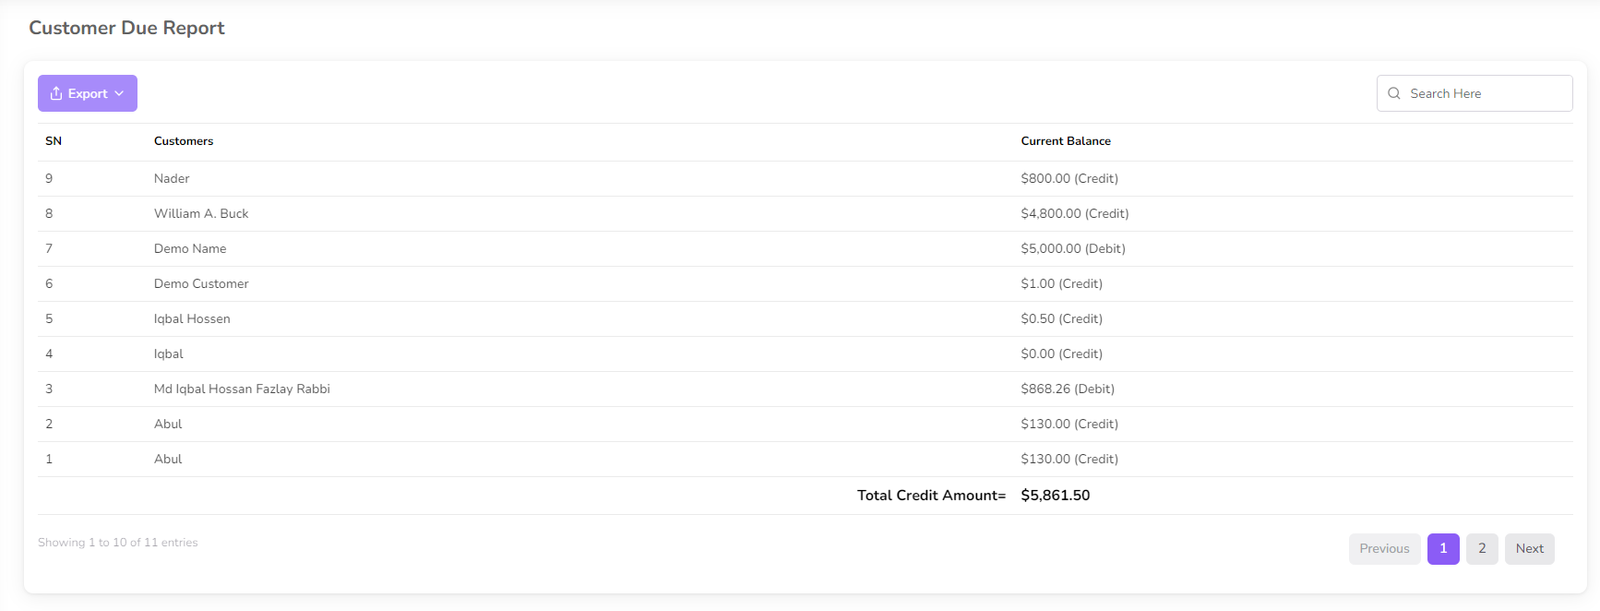Click the Next pagination button
This screenshot has height=611, width=1600.
pyautogui.click(x=1528, y=548)
